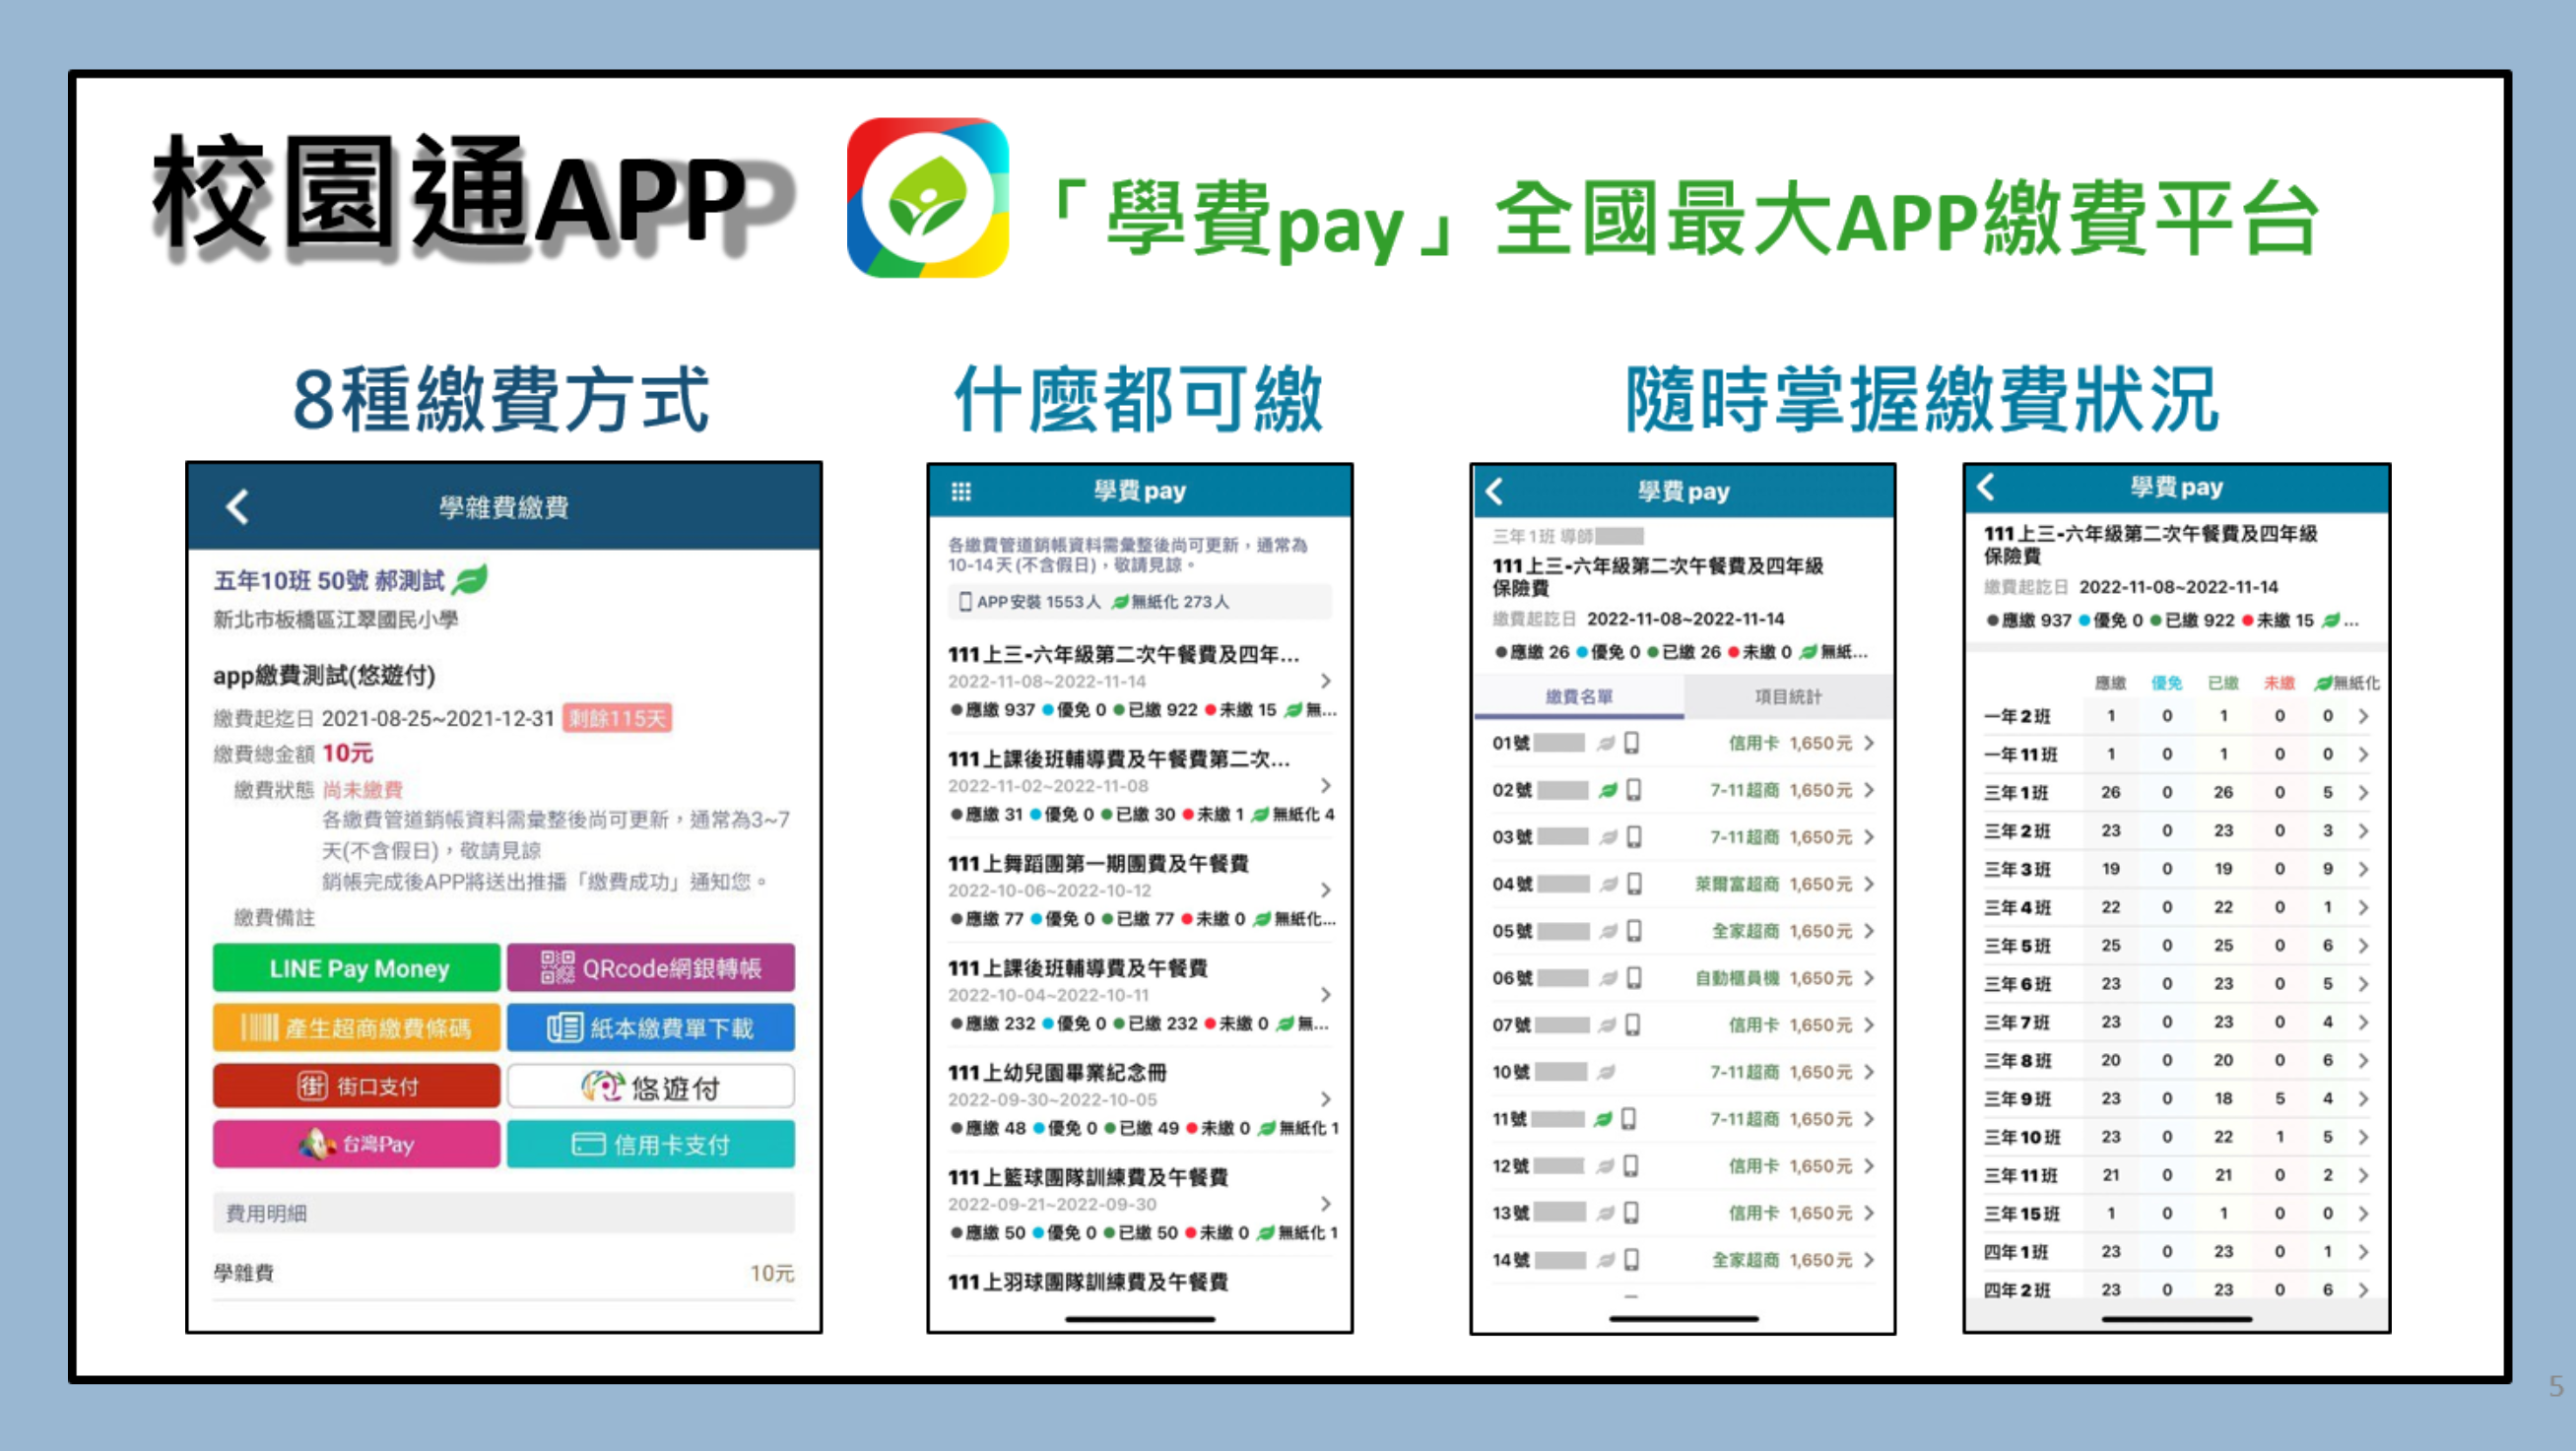Click the 無紙化 leaf column header icon

(x=2323, y=683)
